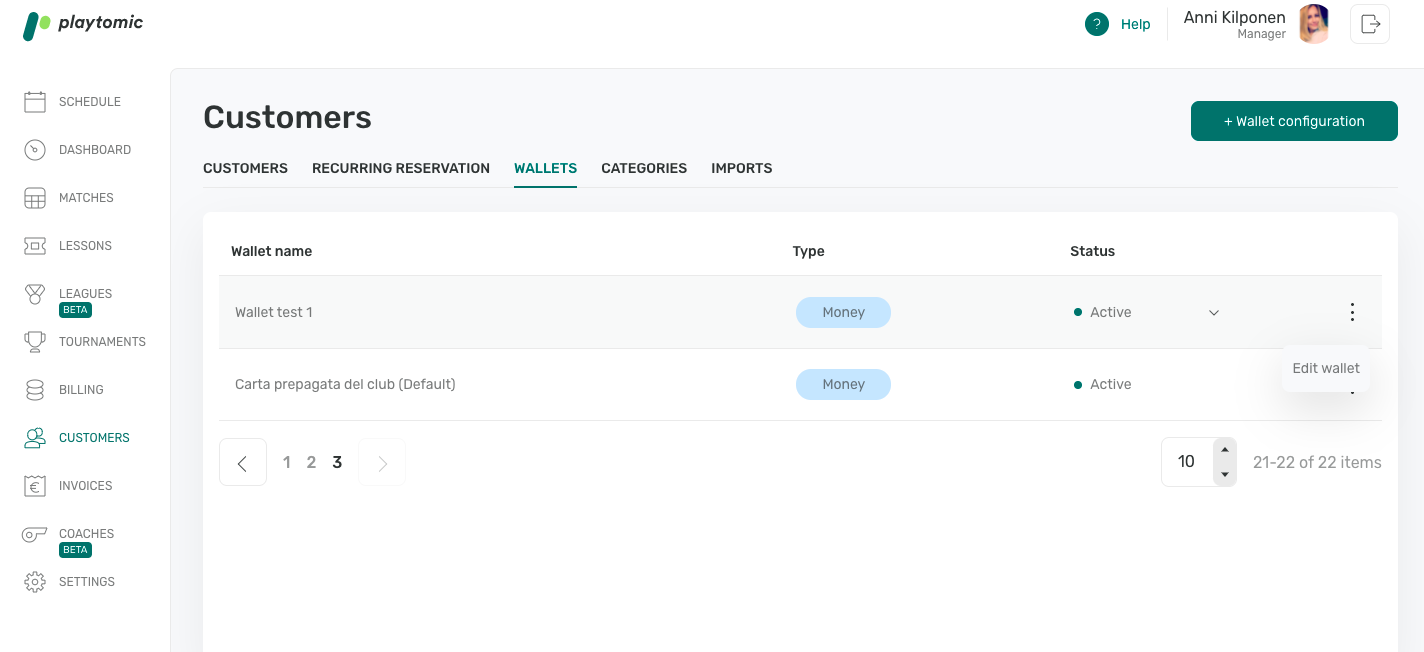Open the Recurring Reservation tab
1424x652 pixels.
[400, 168]
